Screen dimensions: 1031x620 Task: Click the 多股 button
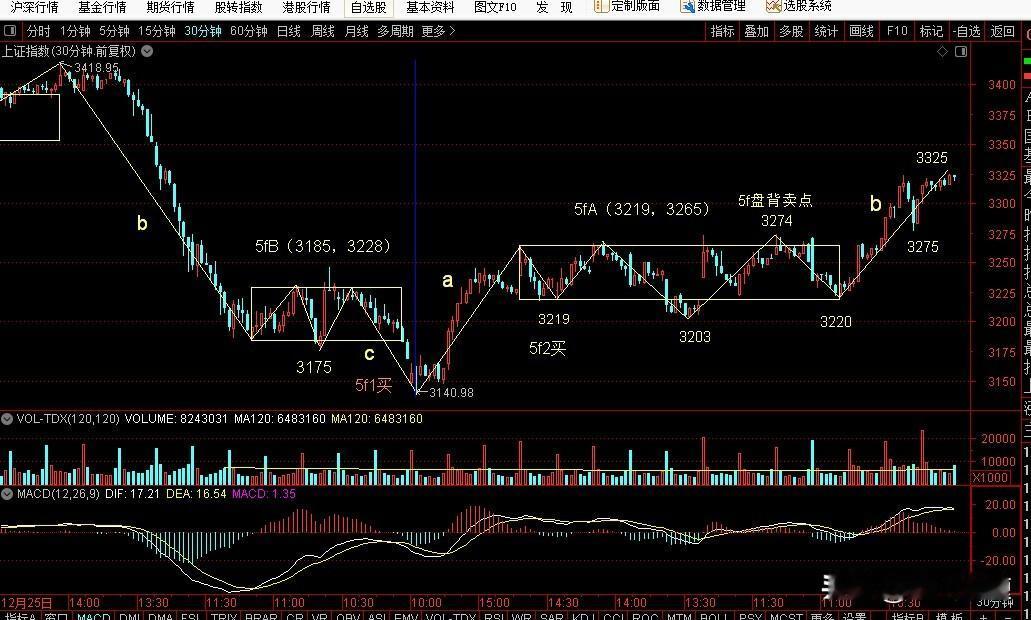click(791, 31)
